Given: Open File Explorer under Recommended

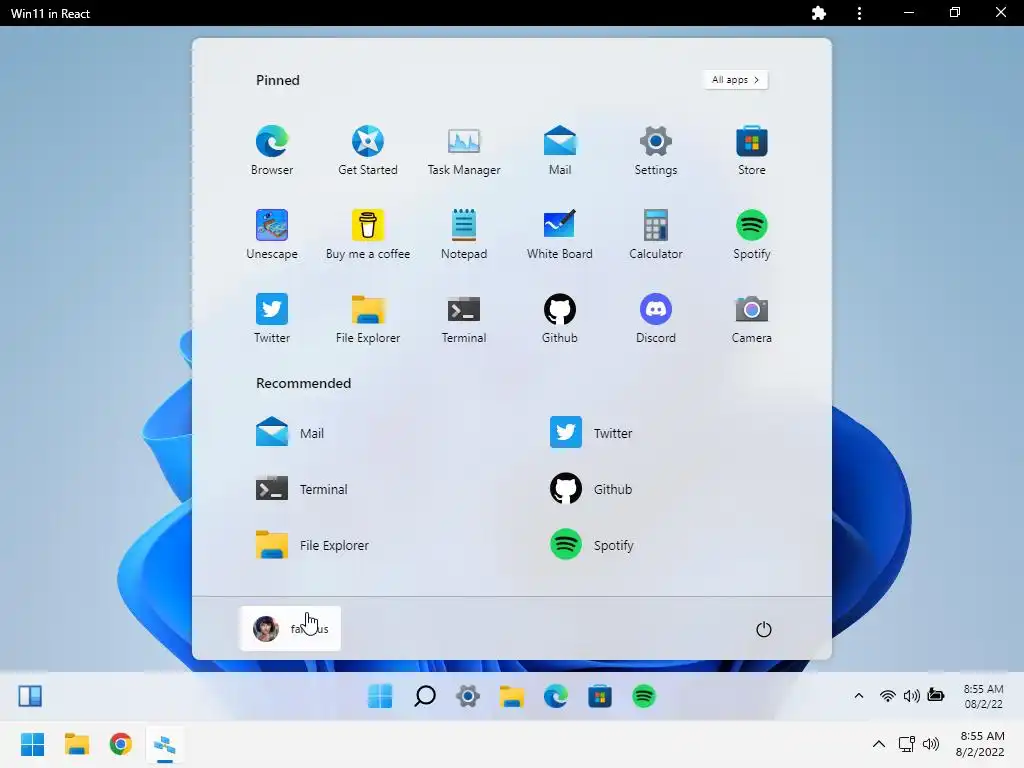Looking at the screenshot, I should tap(312, 545).
